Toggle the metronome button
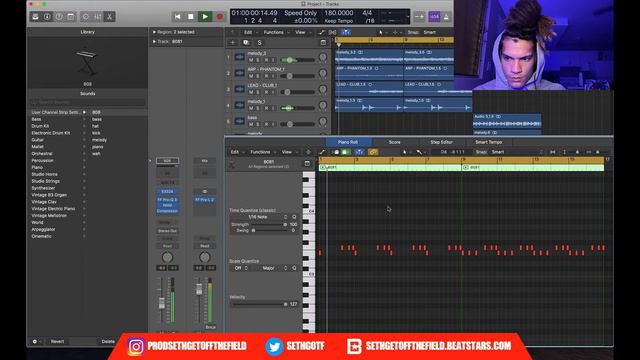This screenshot has width=640, height=360. [446, 17]
